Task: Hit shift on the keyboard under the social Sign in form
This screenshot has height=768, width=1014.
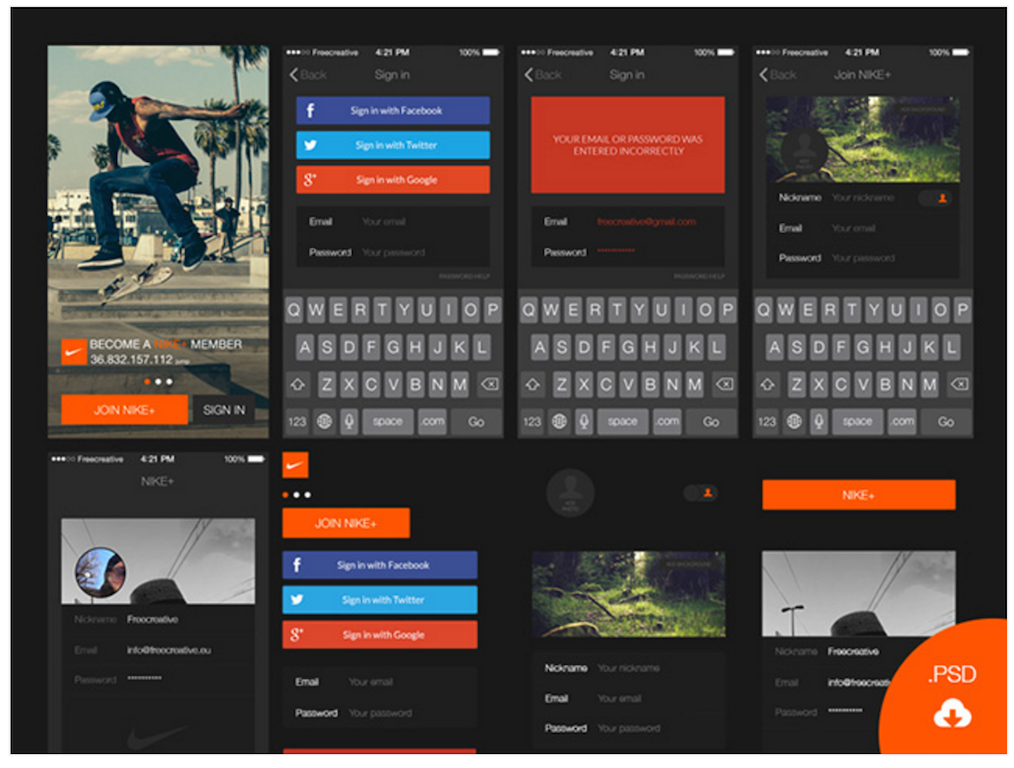Action: 298,385
